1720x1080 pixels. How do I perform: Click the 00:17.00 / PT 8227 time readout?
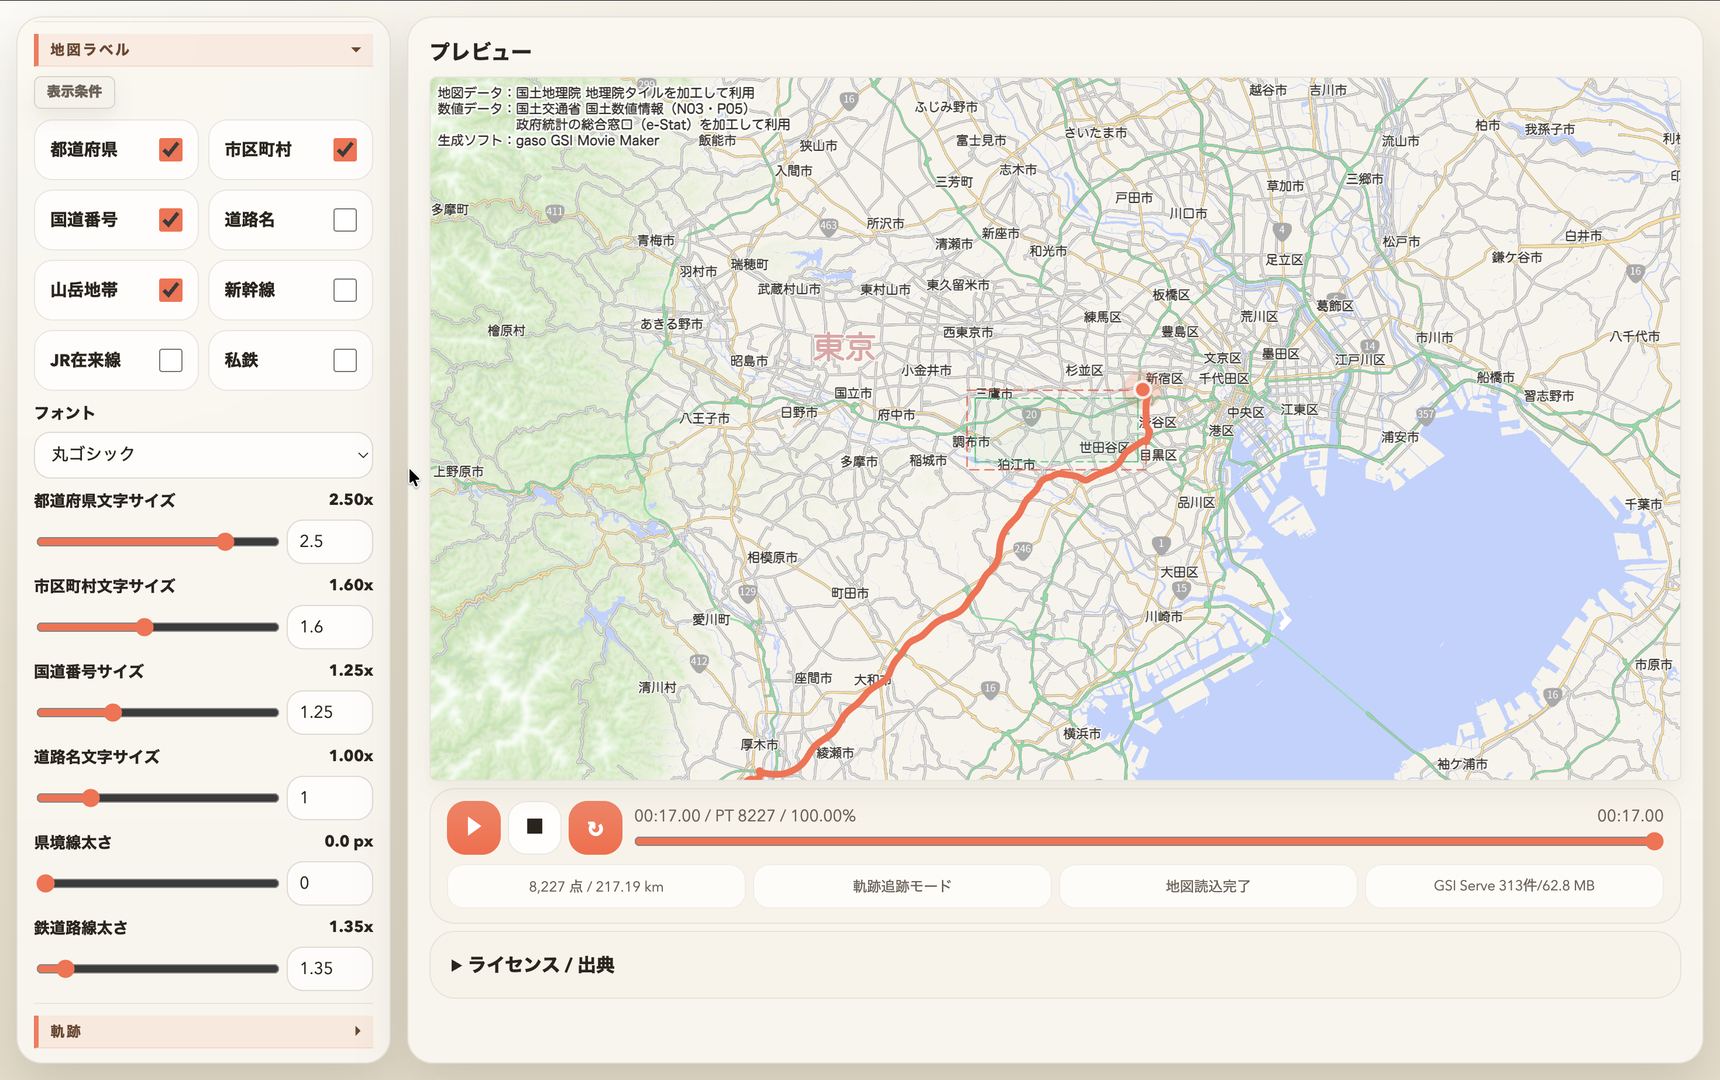point(745,816)
